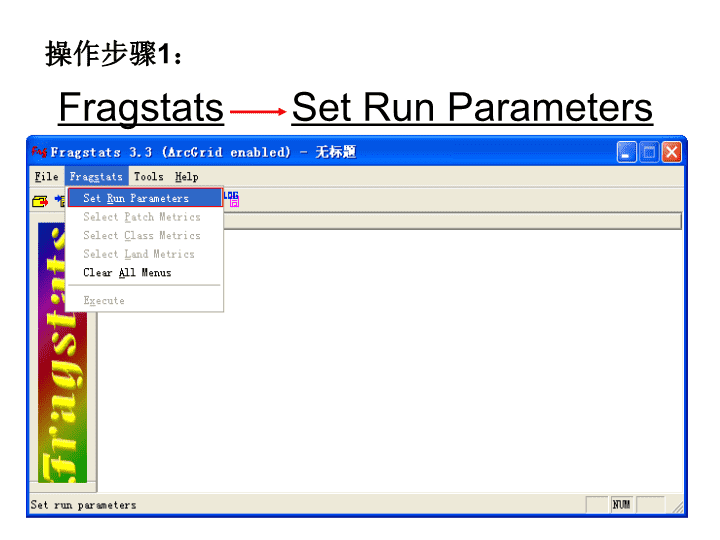The width and height of the screenshot is (720, 540).
Task: Click the vertical Fragstats logo banner
Action: click(x=62, y=353)
